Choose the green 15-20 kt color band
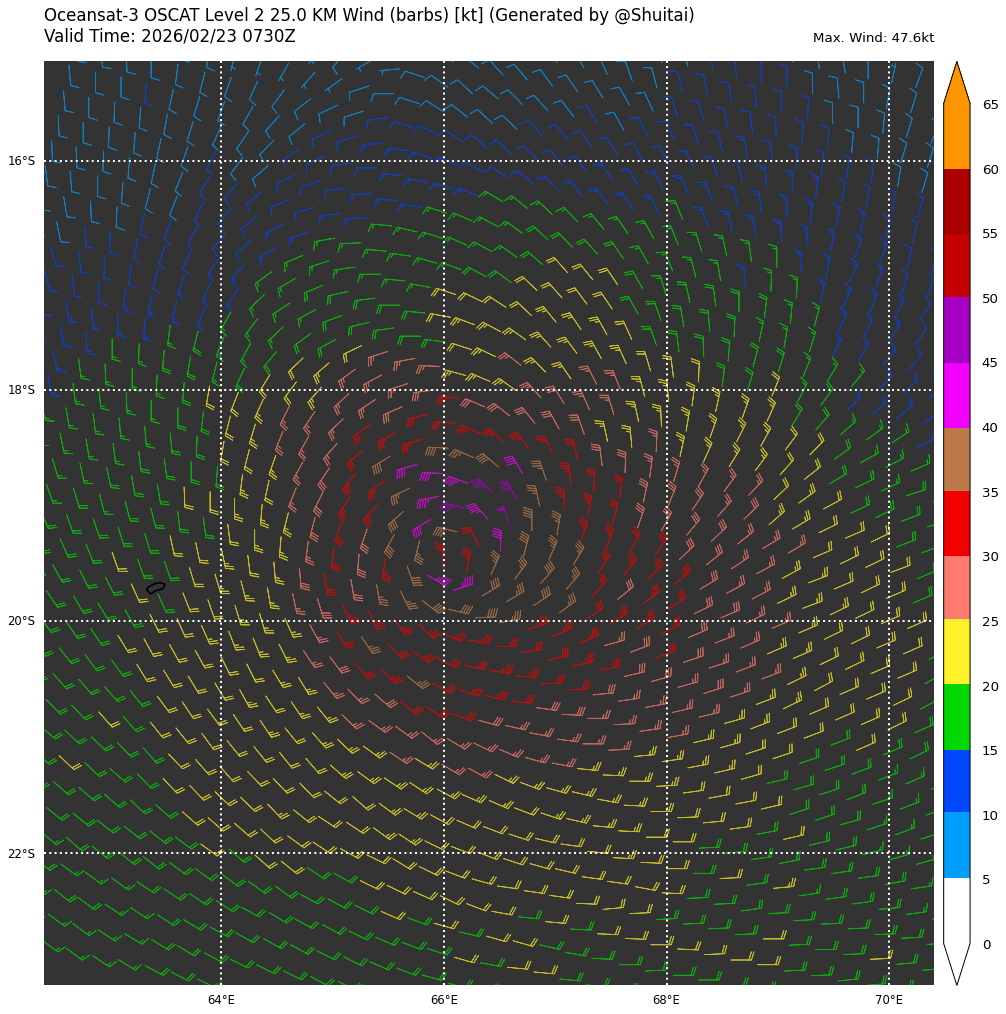 (x=956, y=717)
